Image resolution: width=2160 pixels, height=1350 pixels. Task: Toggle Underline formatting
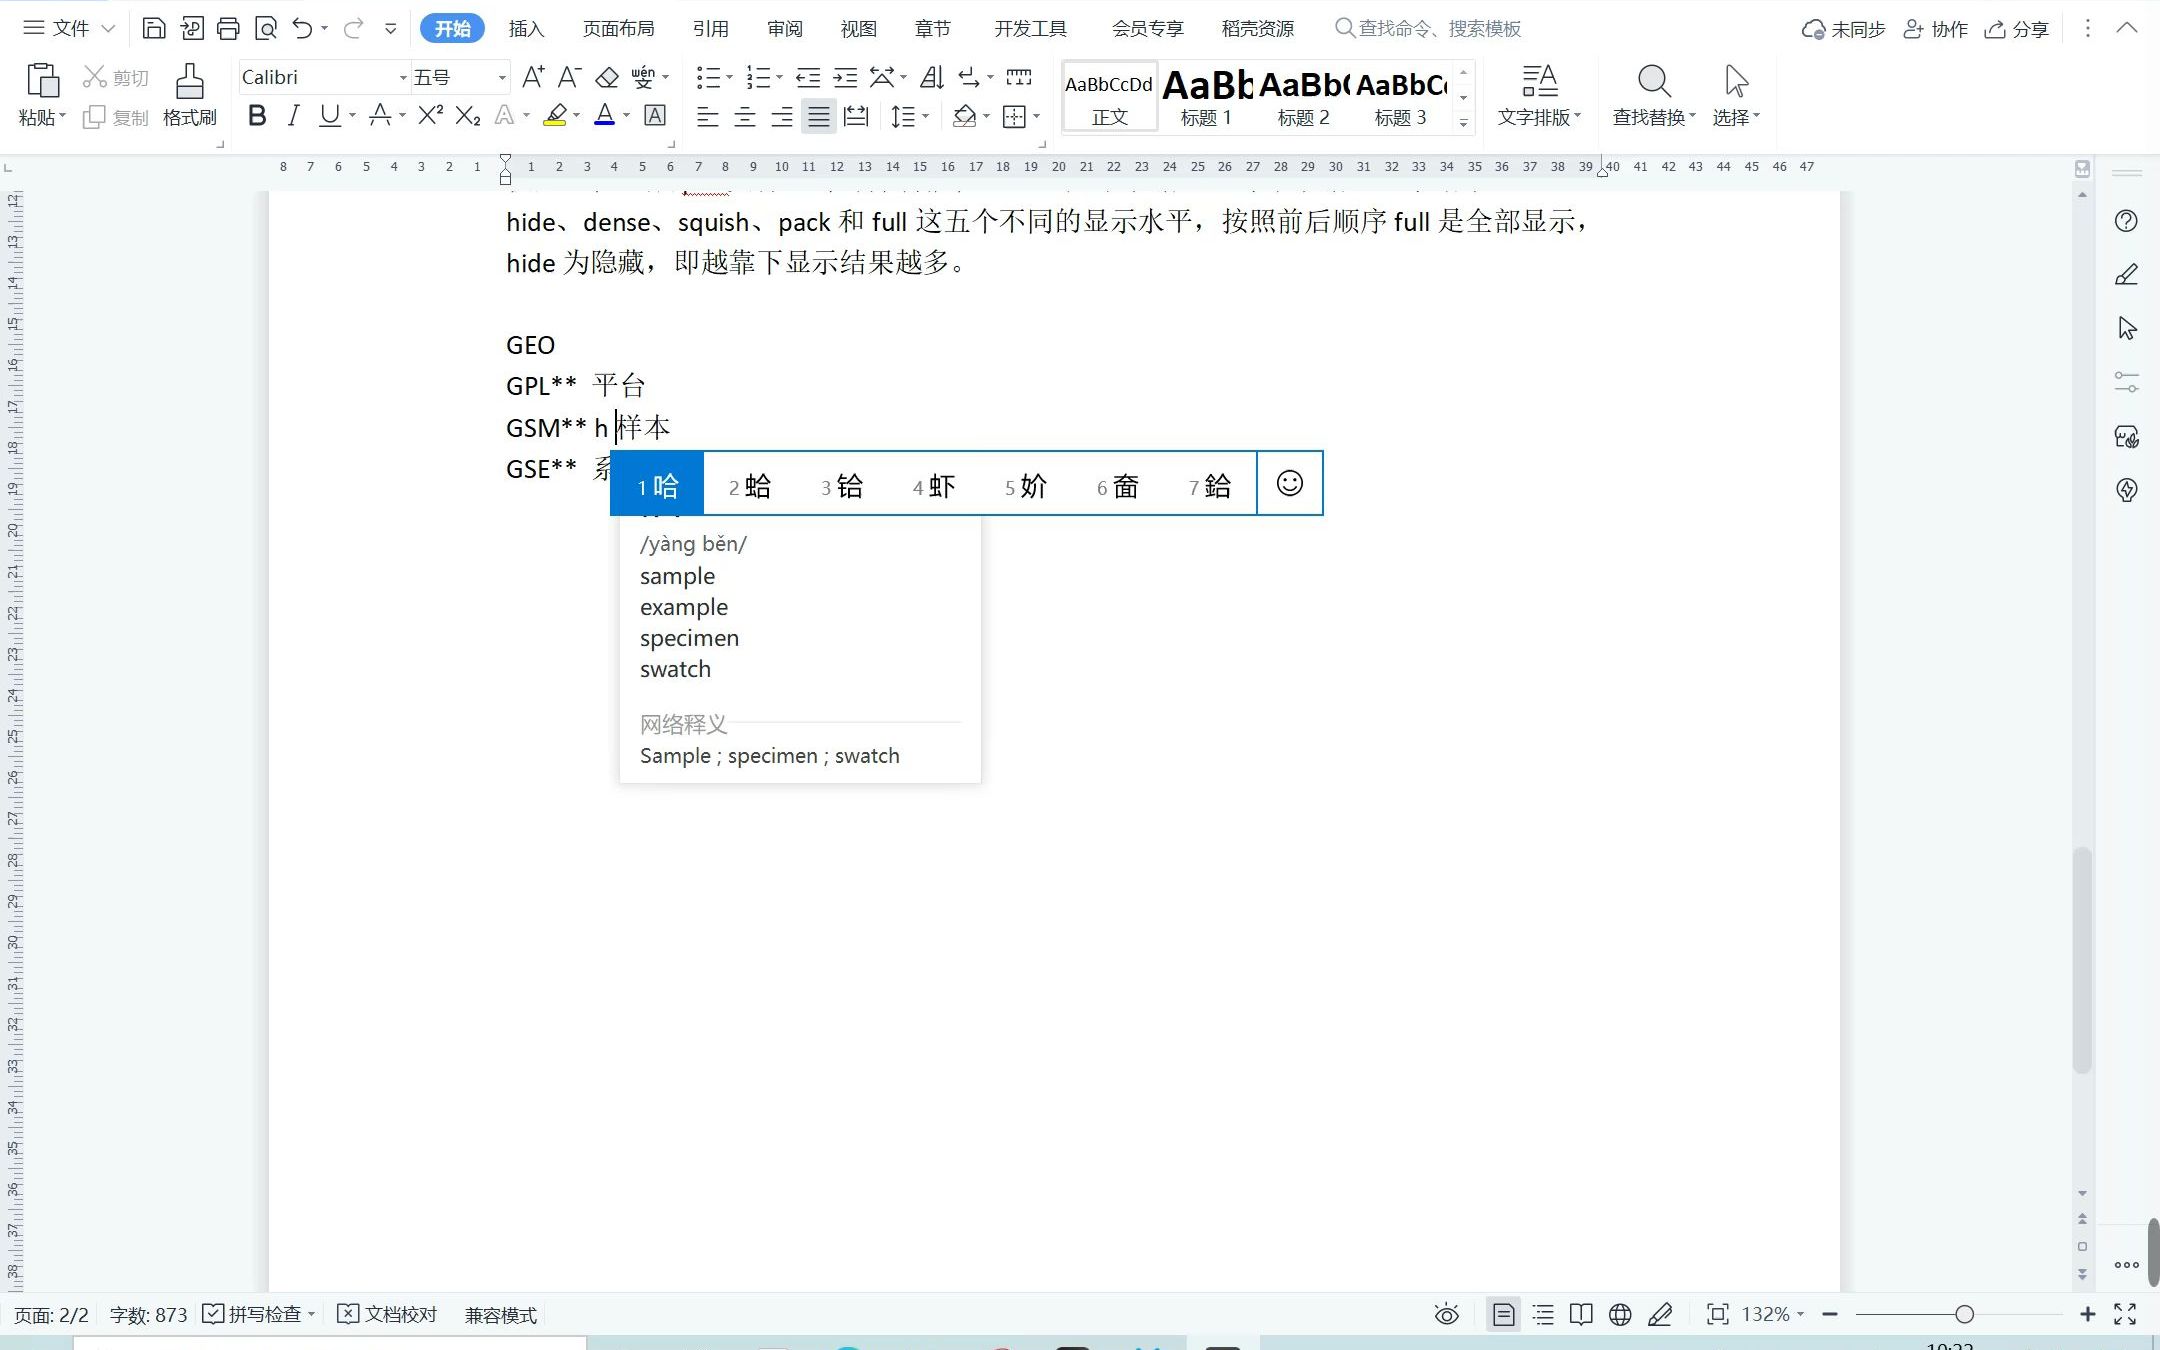pyautogui.click(x=329, y=116)
